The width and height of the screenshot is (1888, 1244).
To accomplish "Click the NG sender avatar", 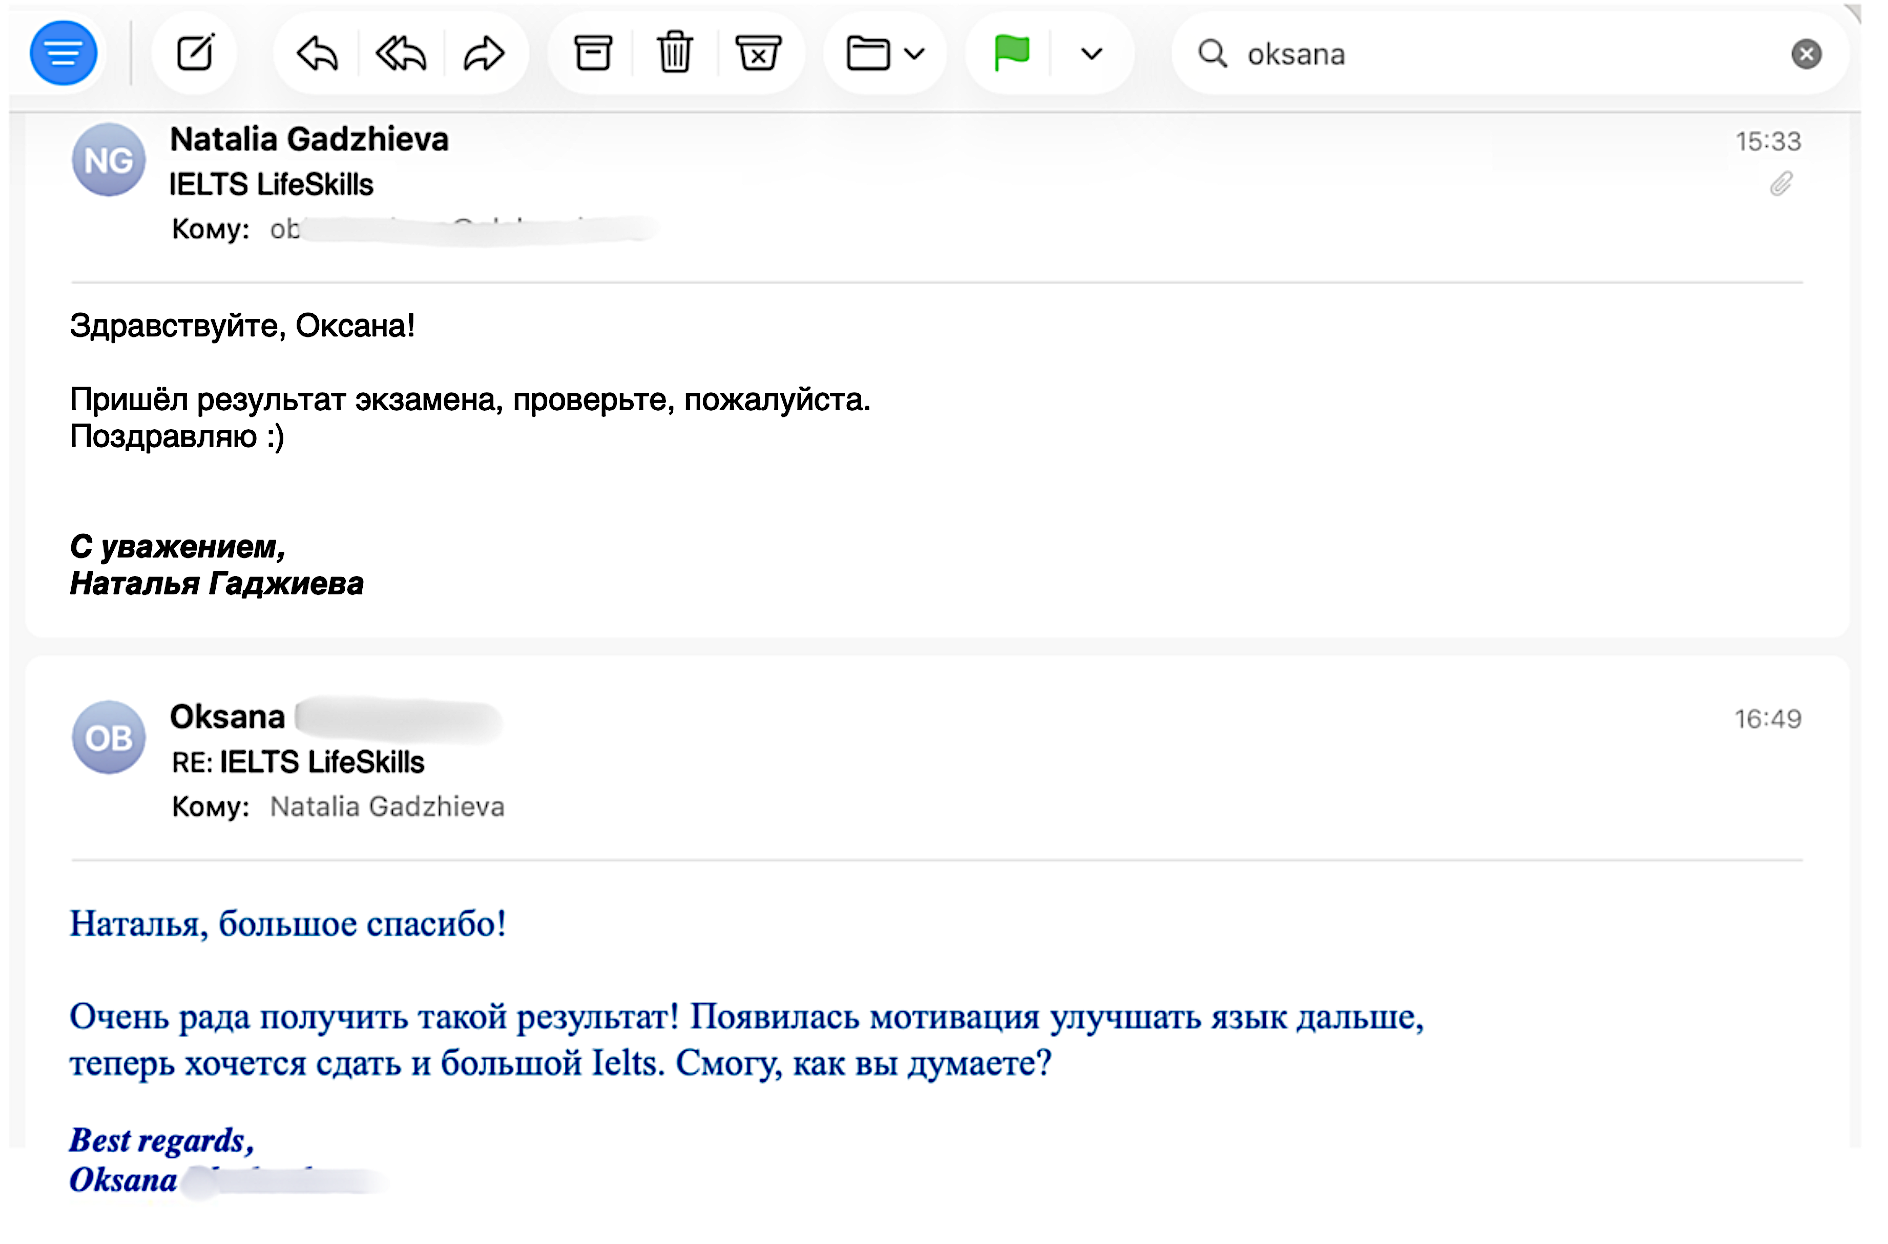I will click(x=109, y=160).
